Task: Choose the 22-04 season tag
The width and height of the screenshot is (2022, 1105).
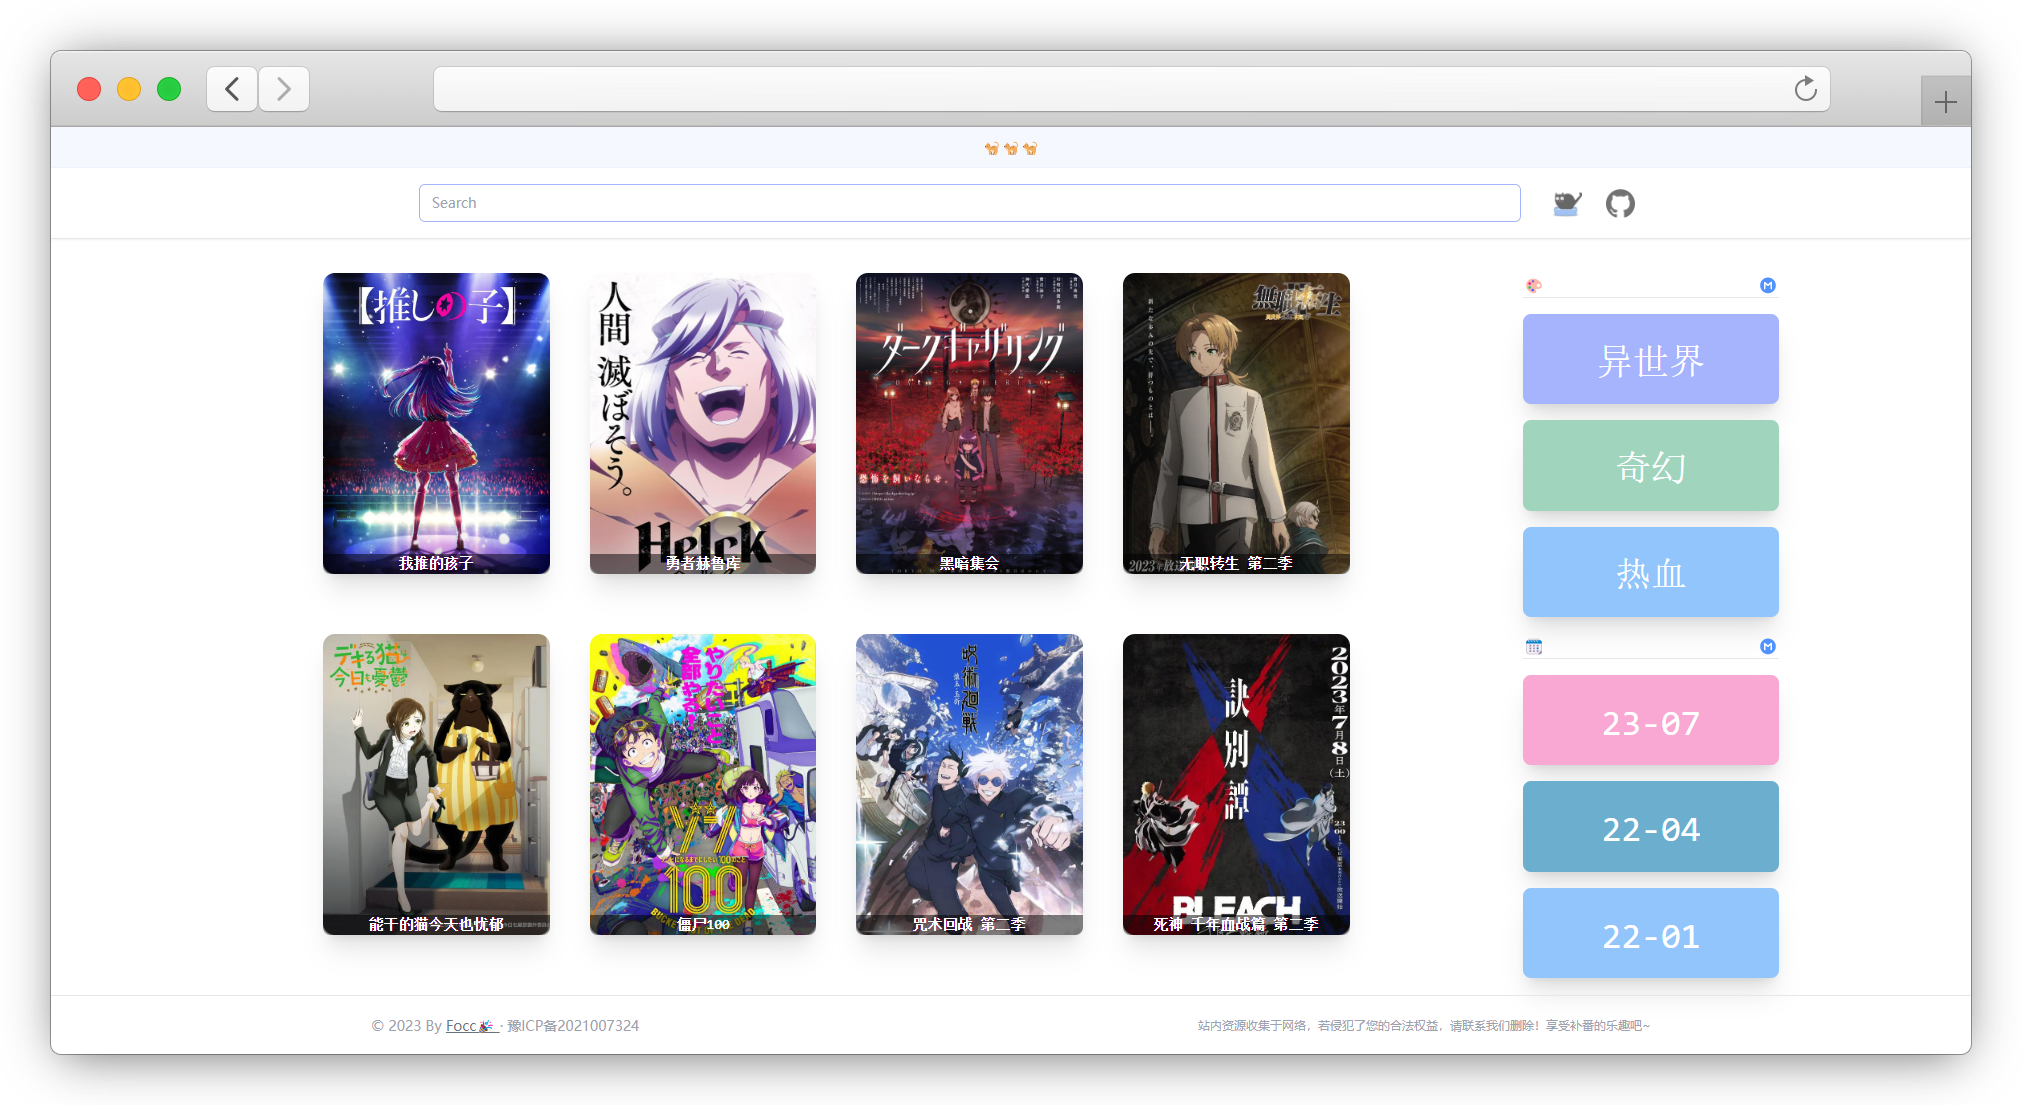Action: [1650, 827]
